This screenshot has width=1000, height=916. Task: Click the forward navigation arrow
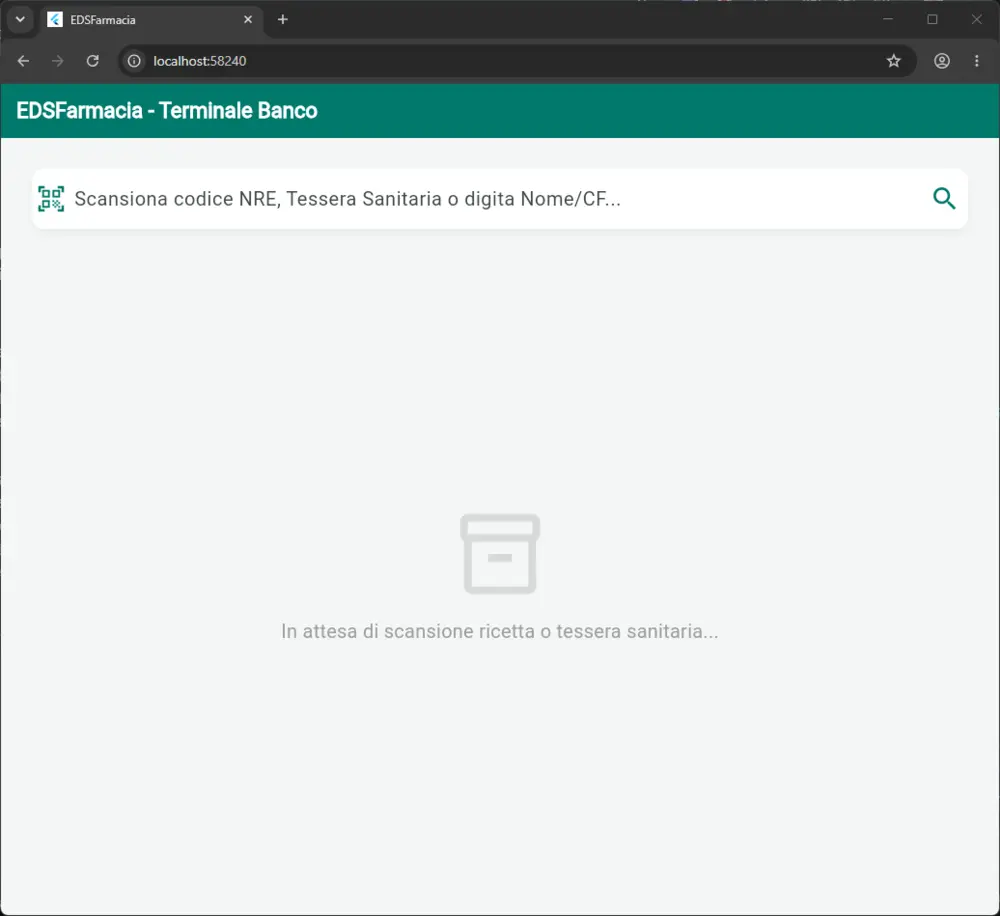point(58,61)
